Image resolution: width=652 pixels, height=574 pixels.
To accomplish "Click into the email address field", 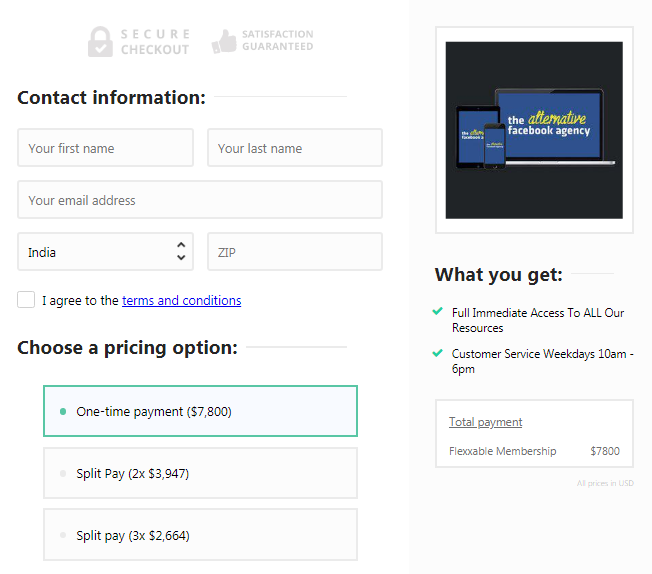I will (200, 200).
